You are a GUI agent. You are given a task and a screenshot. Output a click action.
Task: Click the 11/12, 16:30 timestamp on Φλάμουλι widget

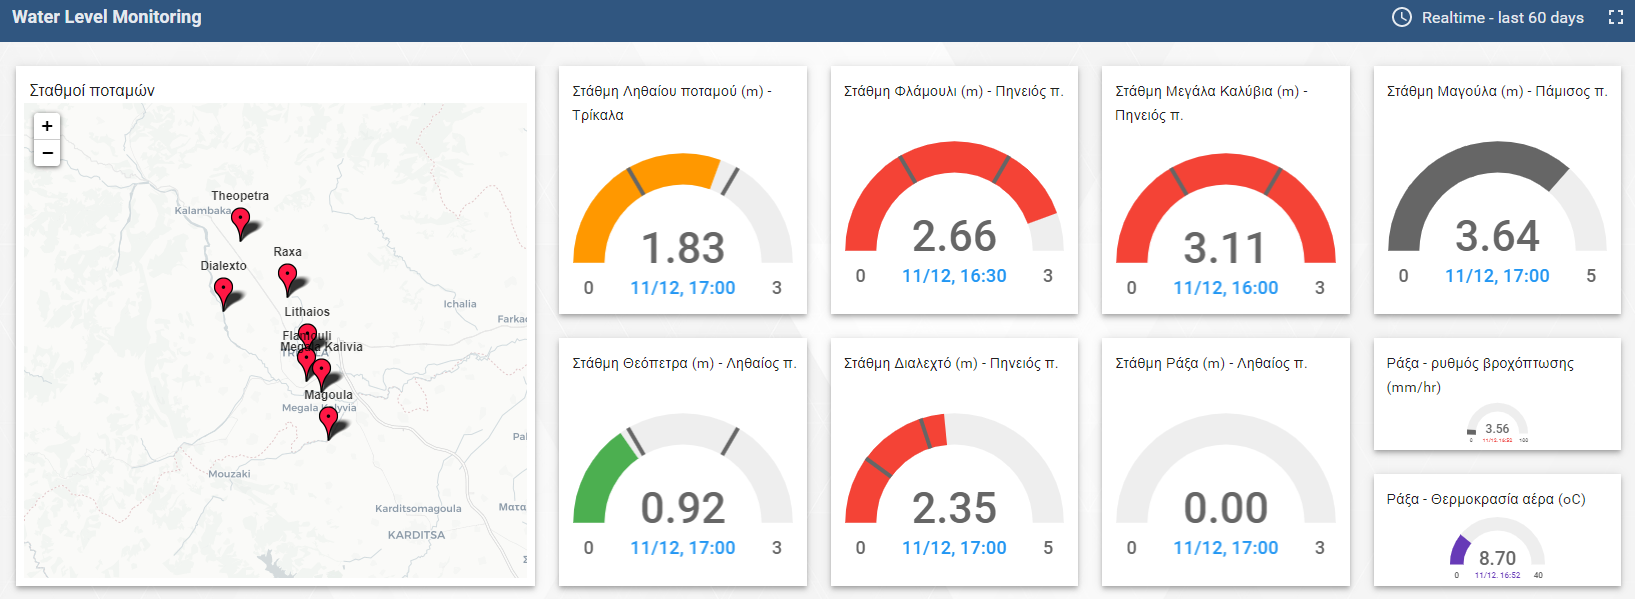[955, 276]
